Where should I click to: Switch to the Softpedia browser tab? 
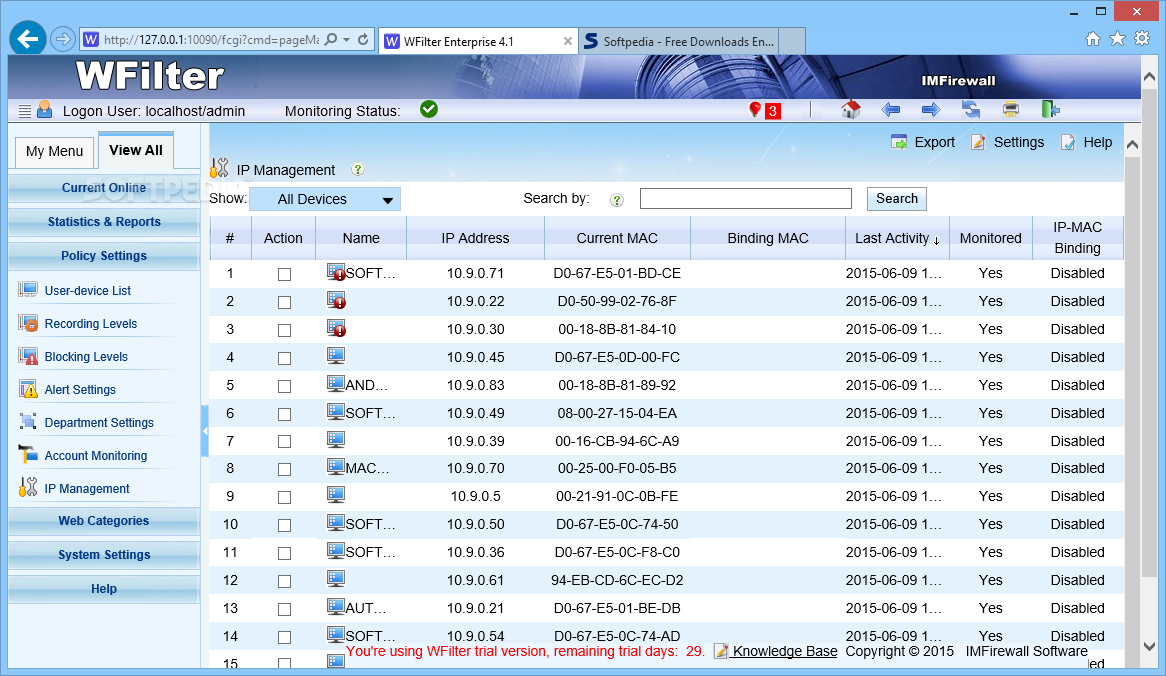[x=679, y=42]
